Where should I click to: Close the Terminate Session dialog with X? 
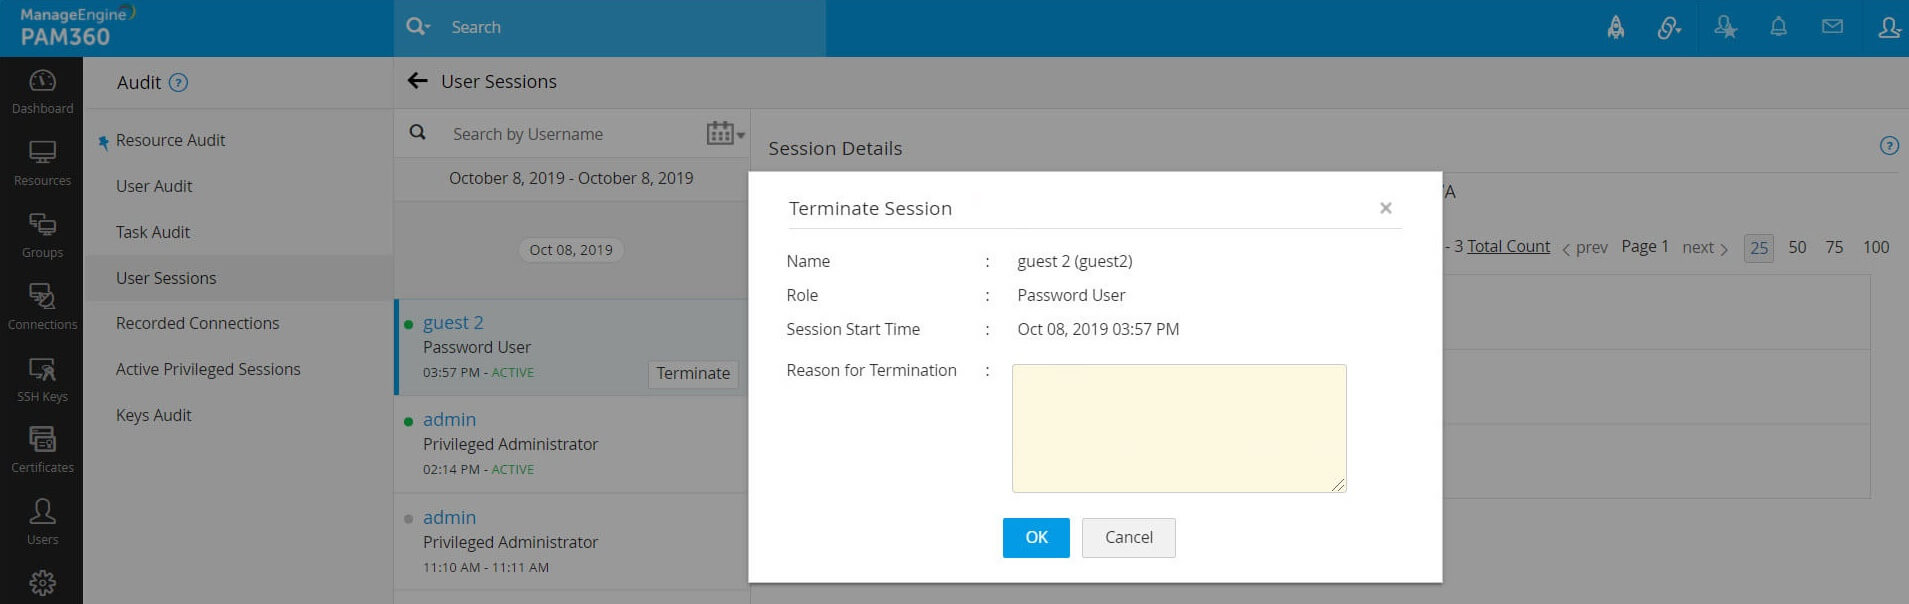click(1385, 208)
